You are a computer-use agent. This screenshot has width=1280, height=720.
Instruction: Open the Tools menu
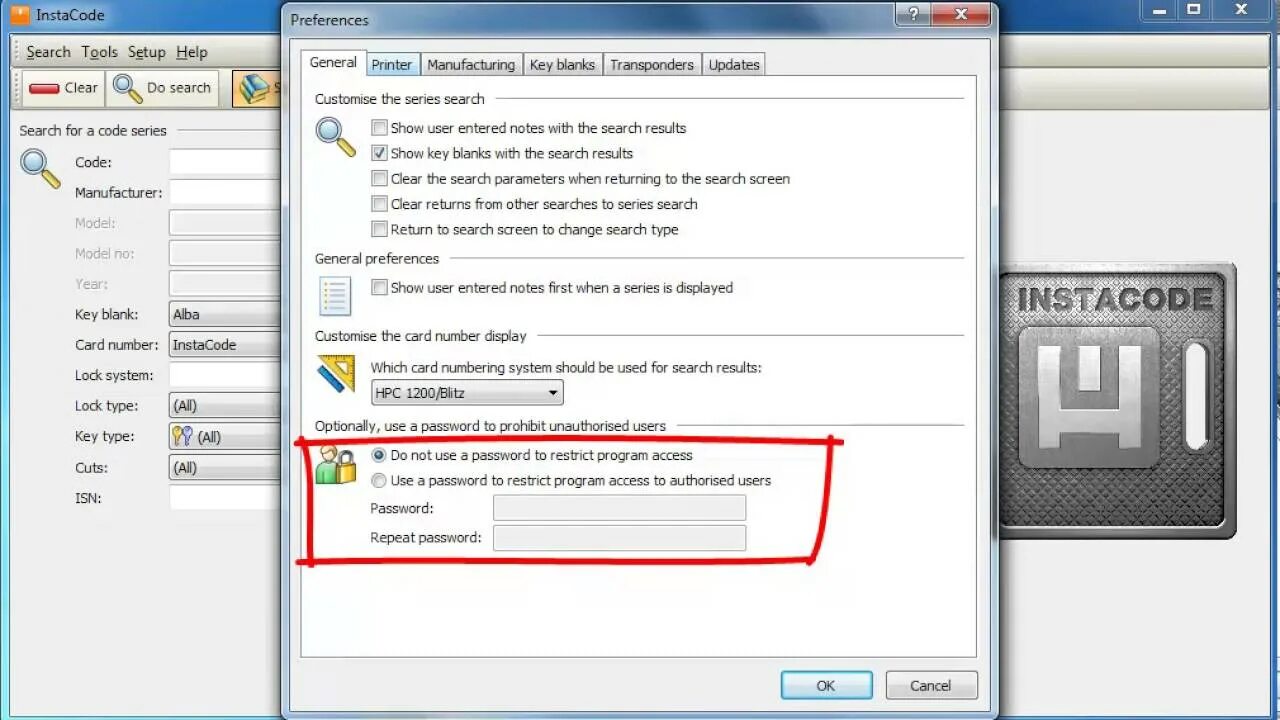(99, 52)
